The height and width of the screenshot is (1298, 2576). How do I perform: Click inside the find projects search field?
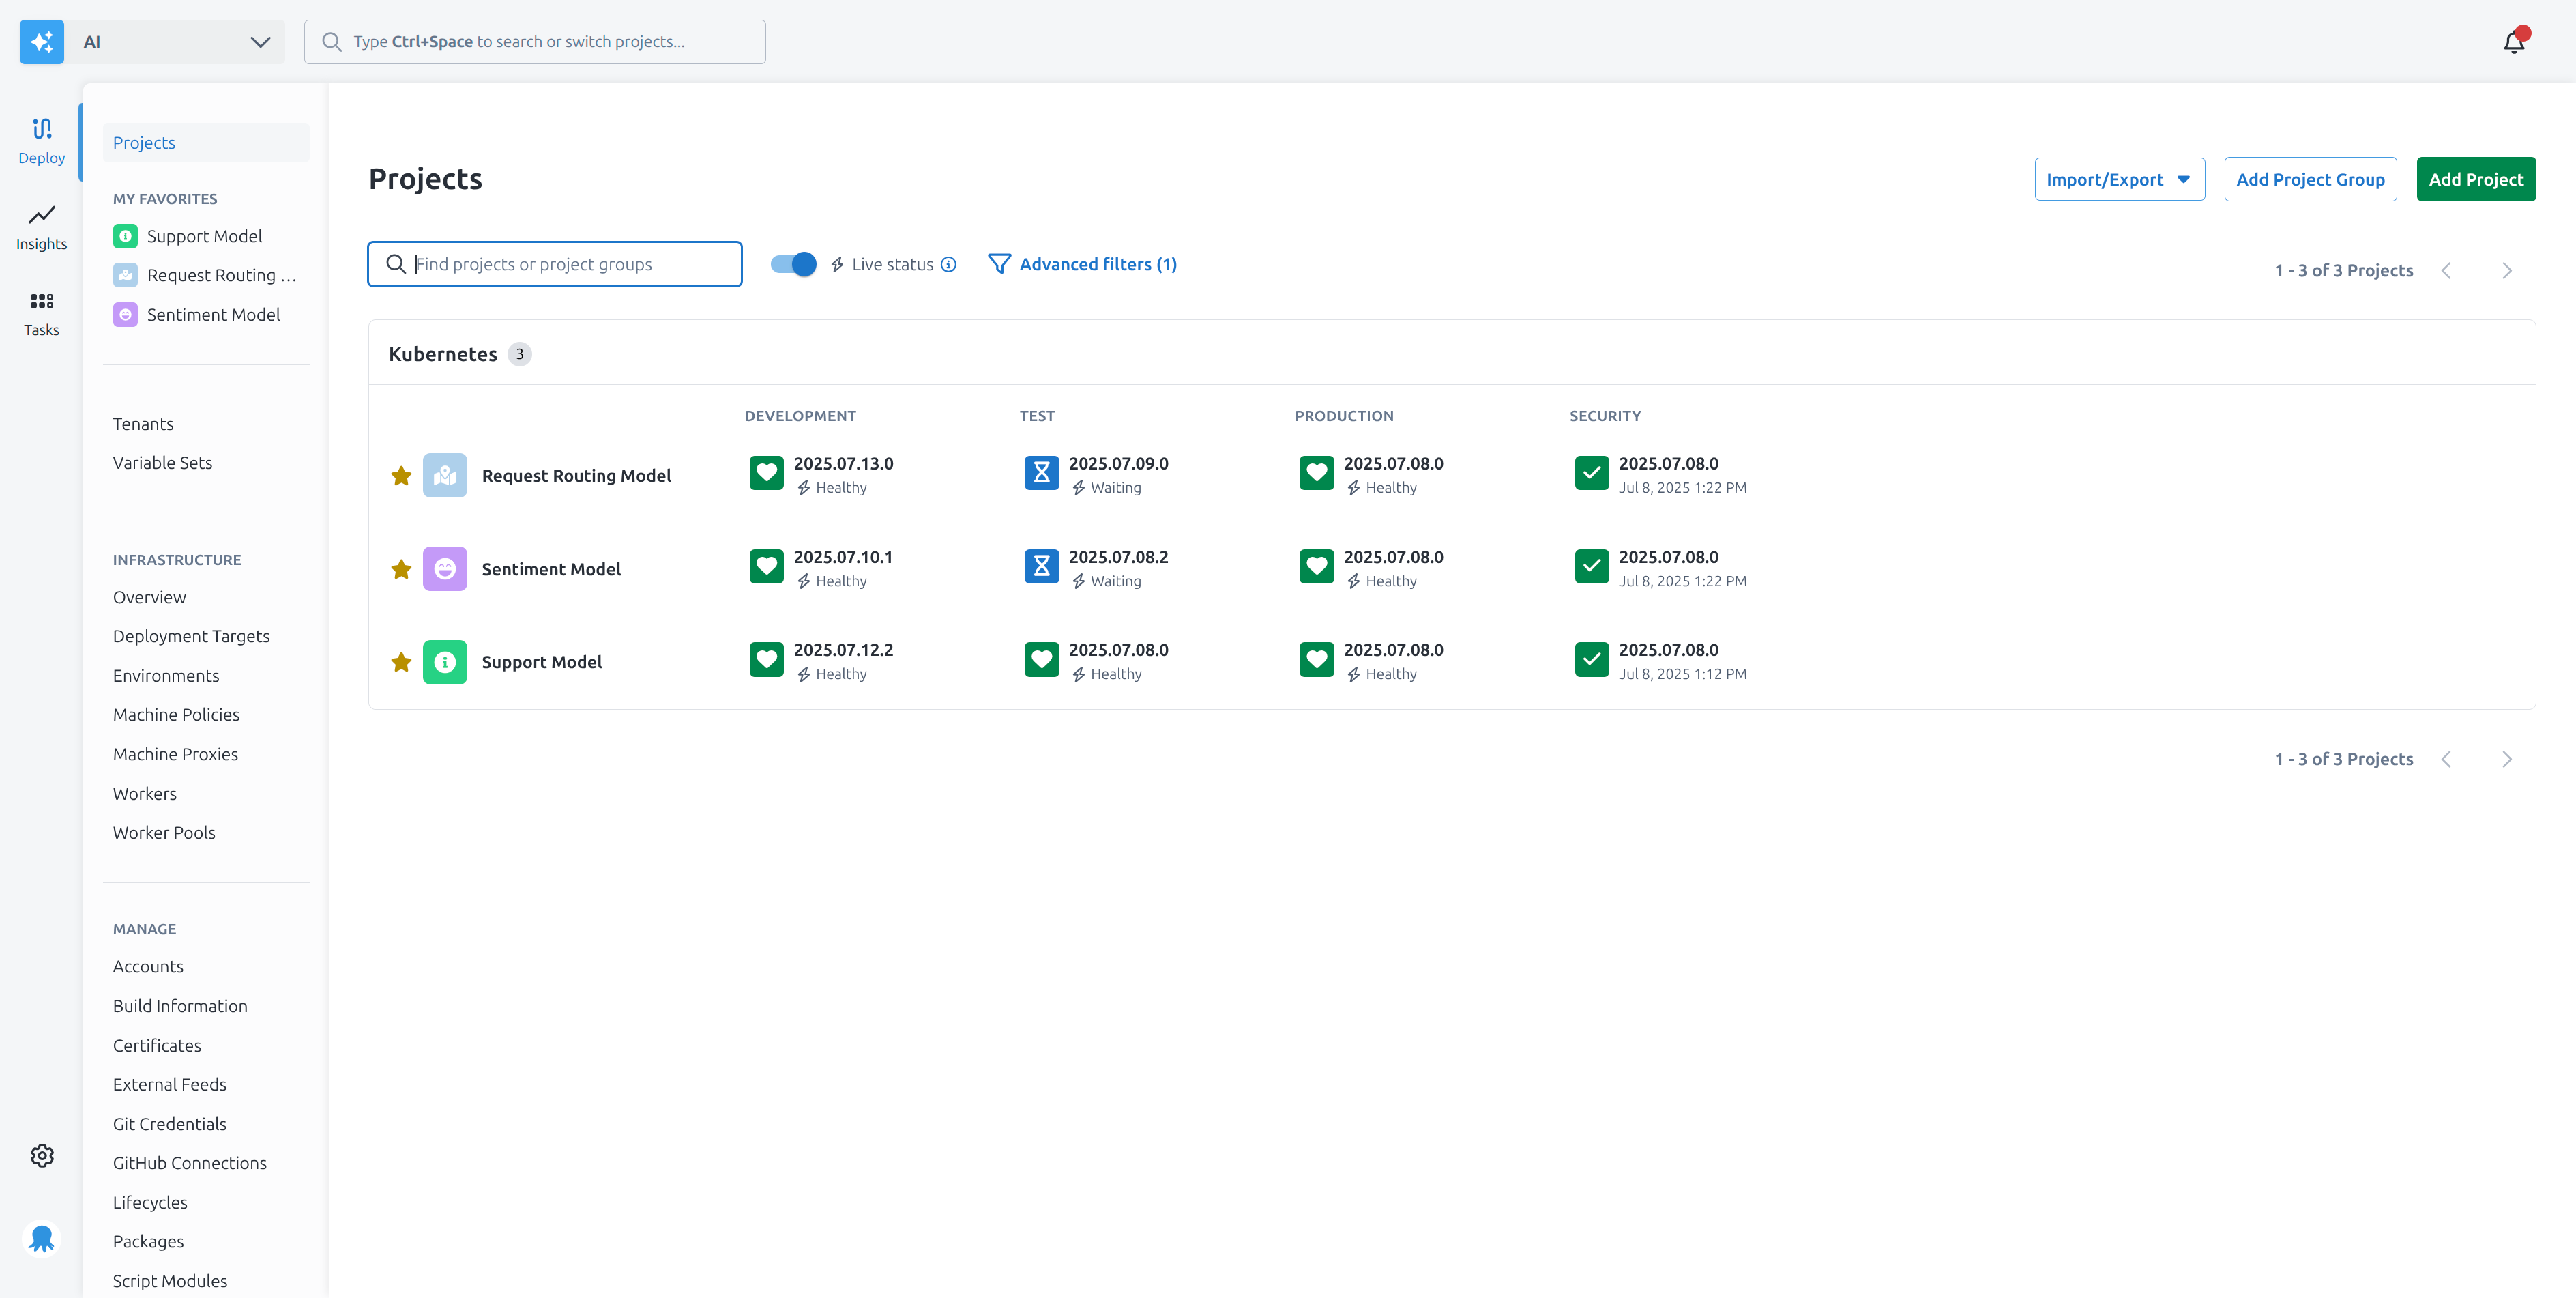click(x=554, y=264)
